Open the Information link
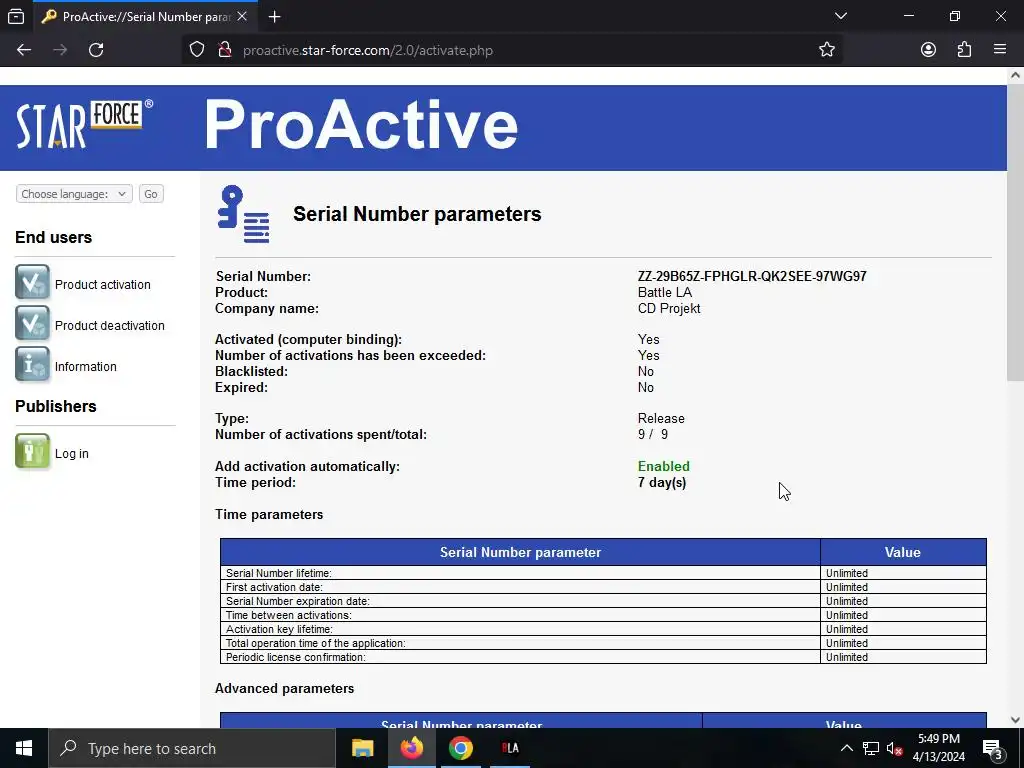This screenshot has width=1024, height=768. click(x=86, y=366)
